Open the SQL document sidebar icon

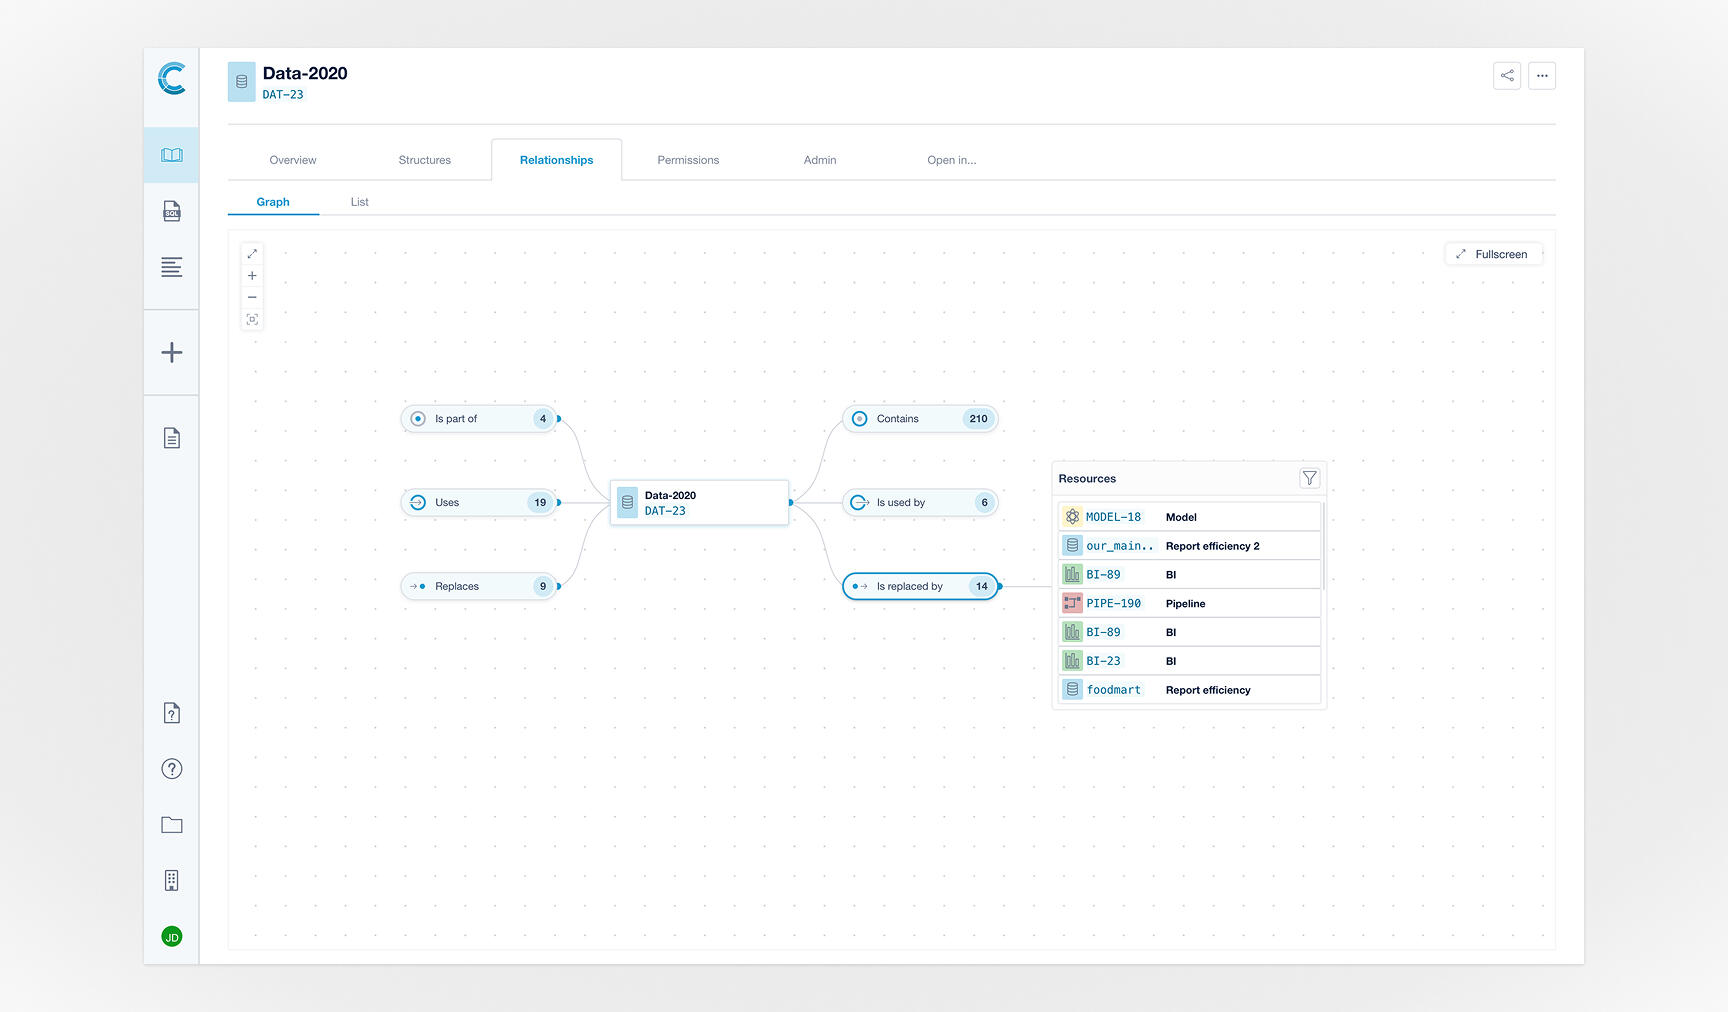pyautogui.click(x=172, y=211)
